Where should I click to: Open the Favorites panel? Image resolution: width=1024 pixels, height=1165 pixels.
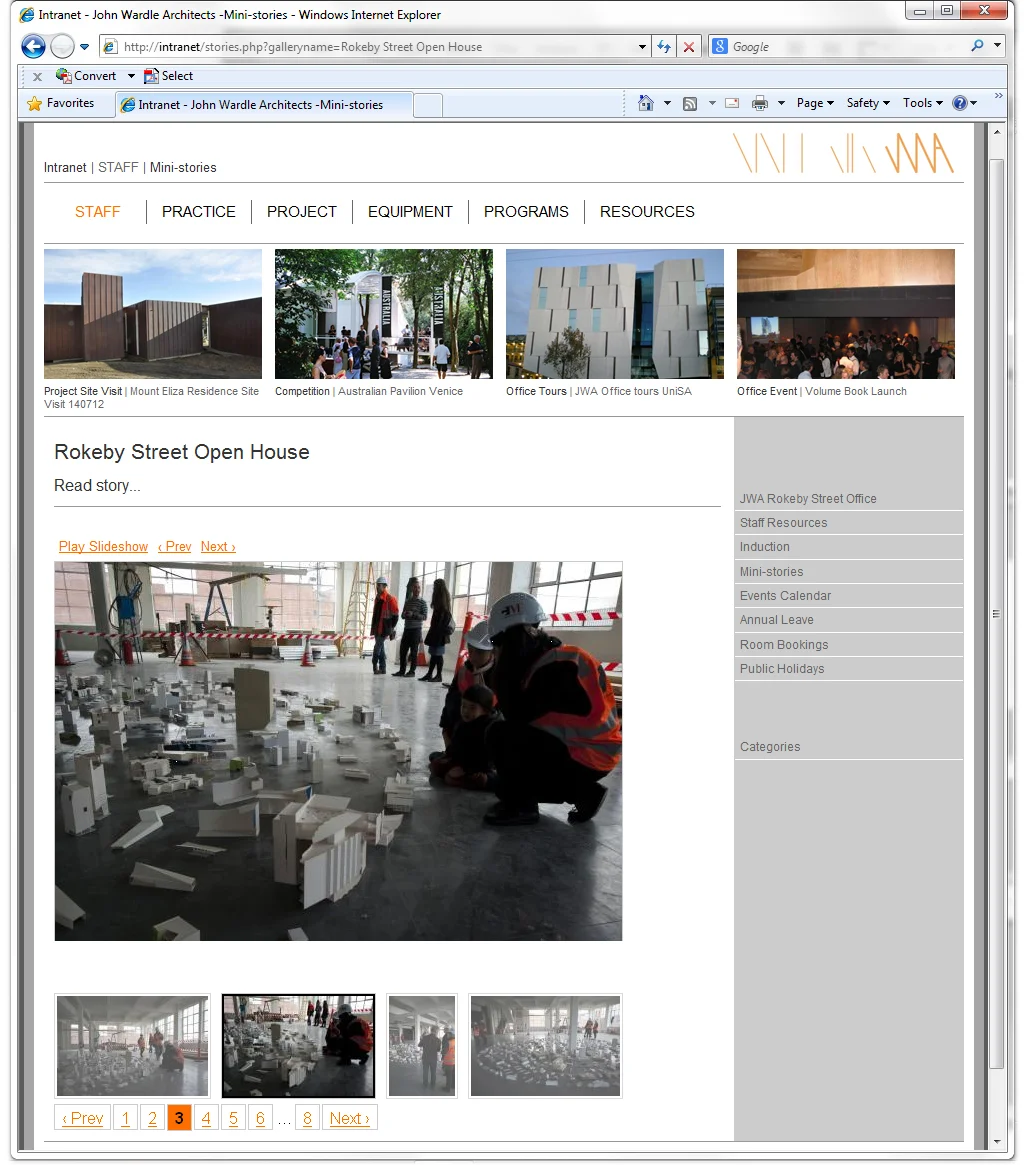66,102
